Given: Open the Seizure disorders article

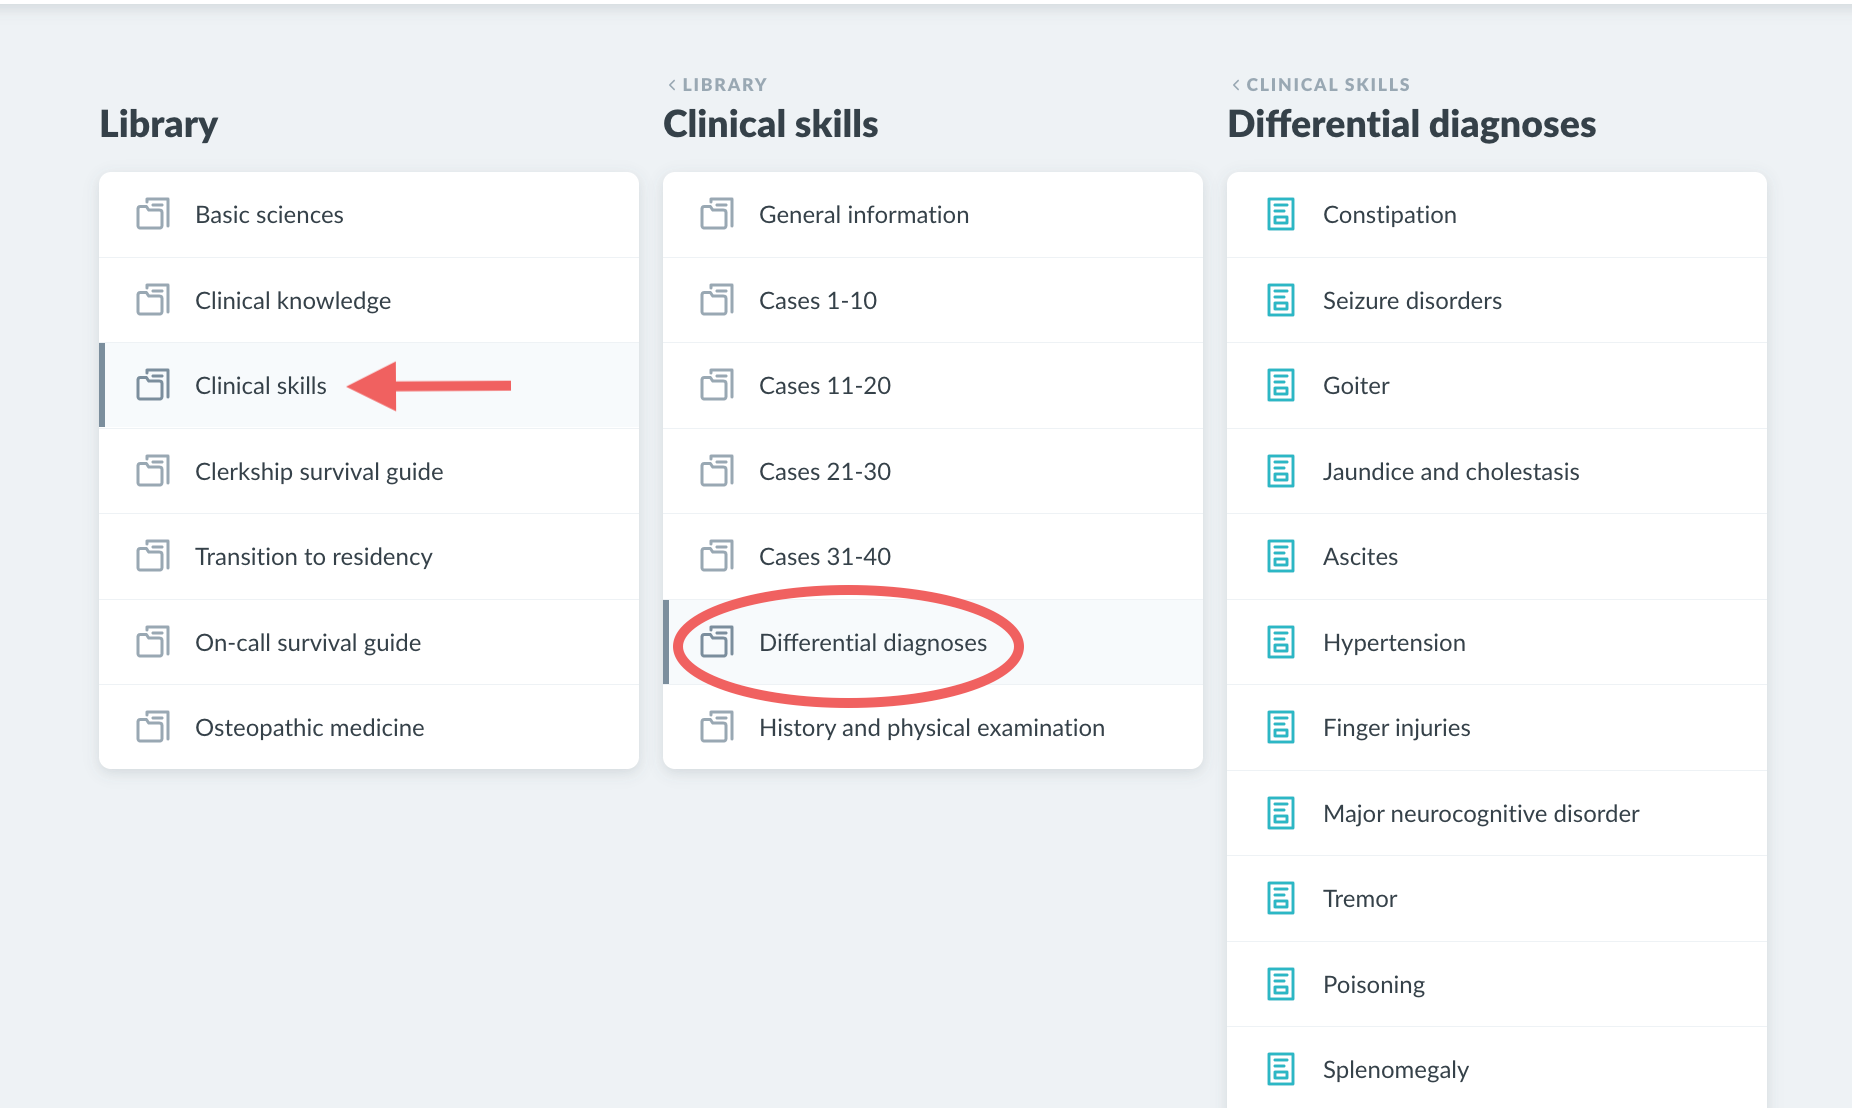Looking at the screenshot, I should [1497, 300].
